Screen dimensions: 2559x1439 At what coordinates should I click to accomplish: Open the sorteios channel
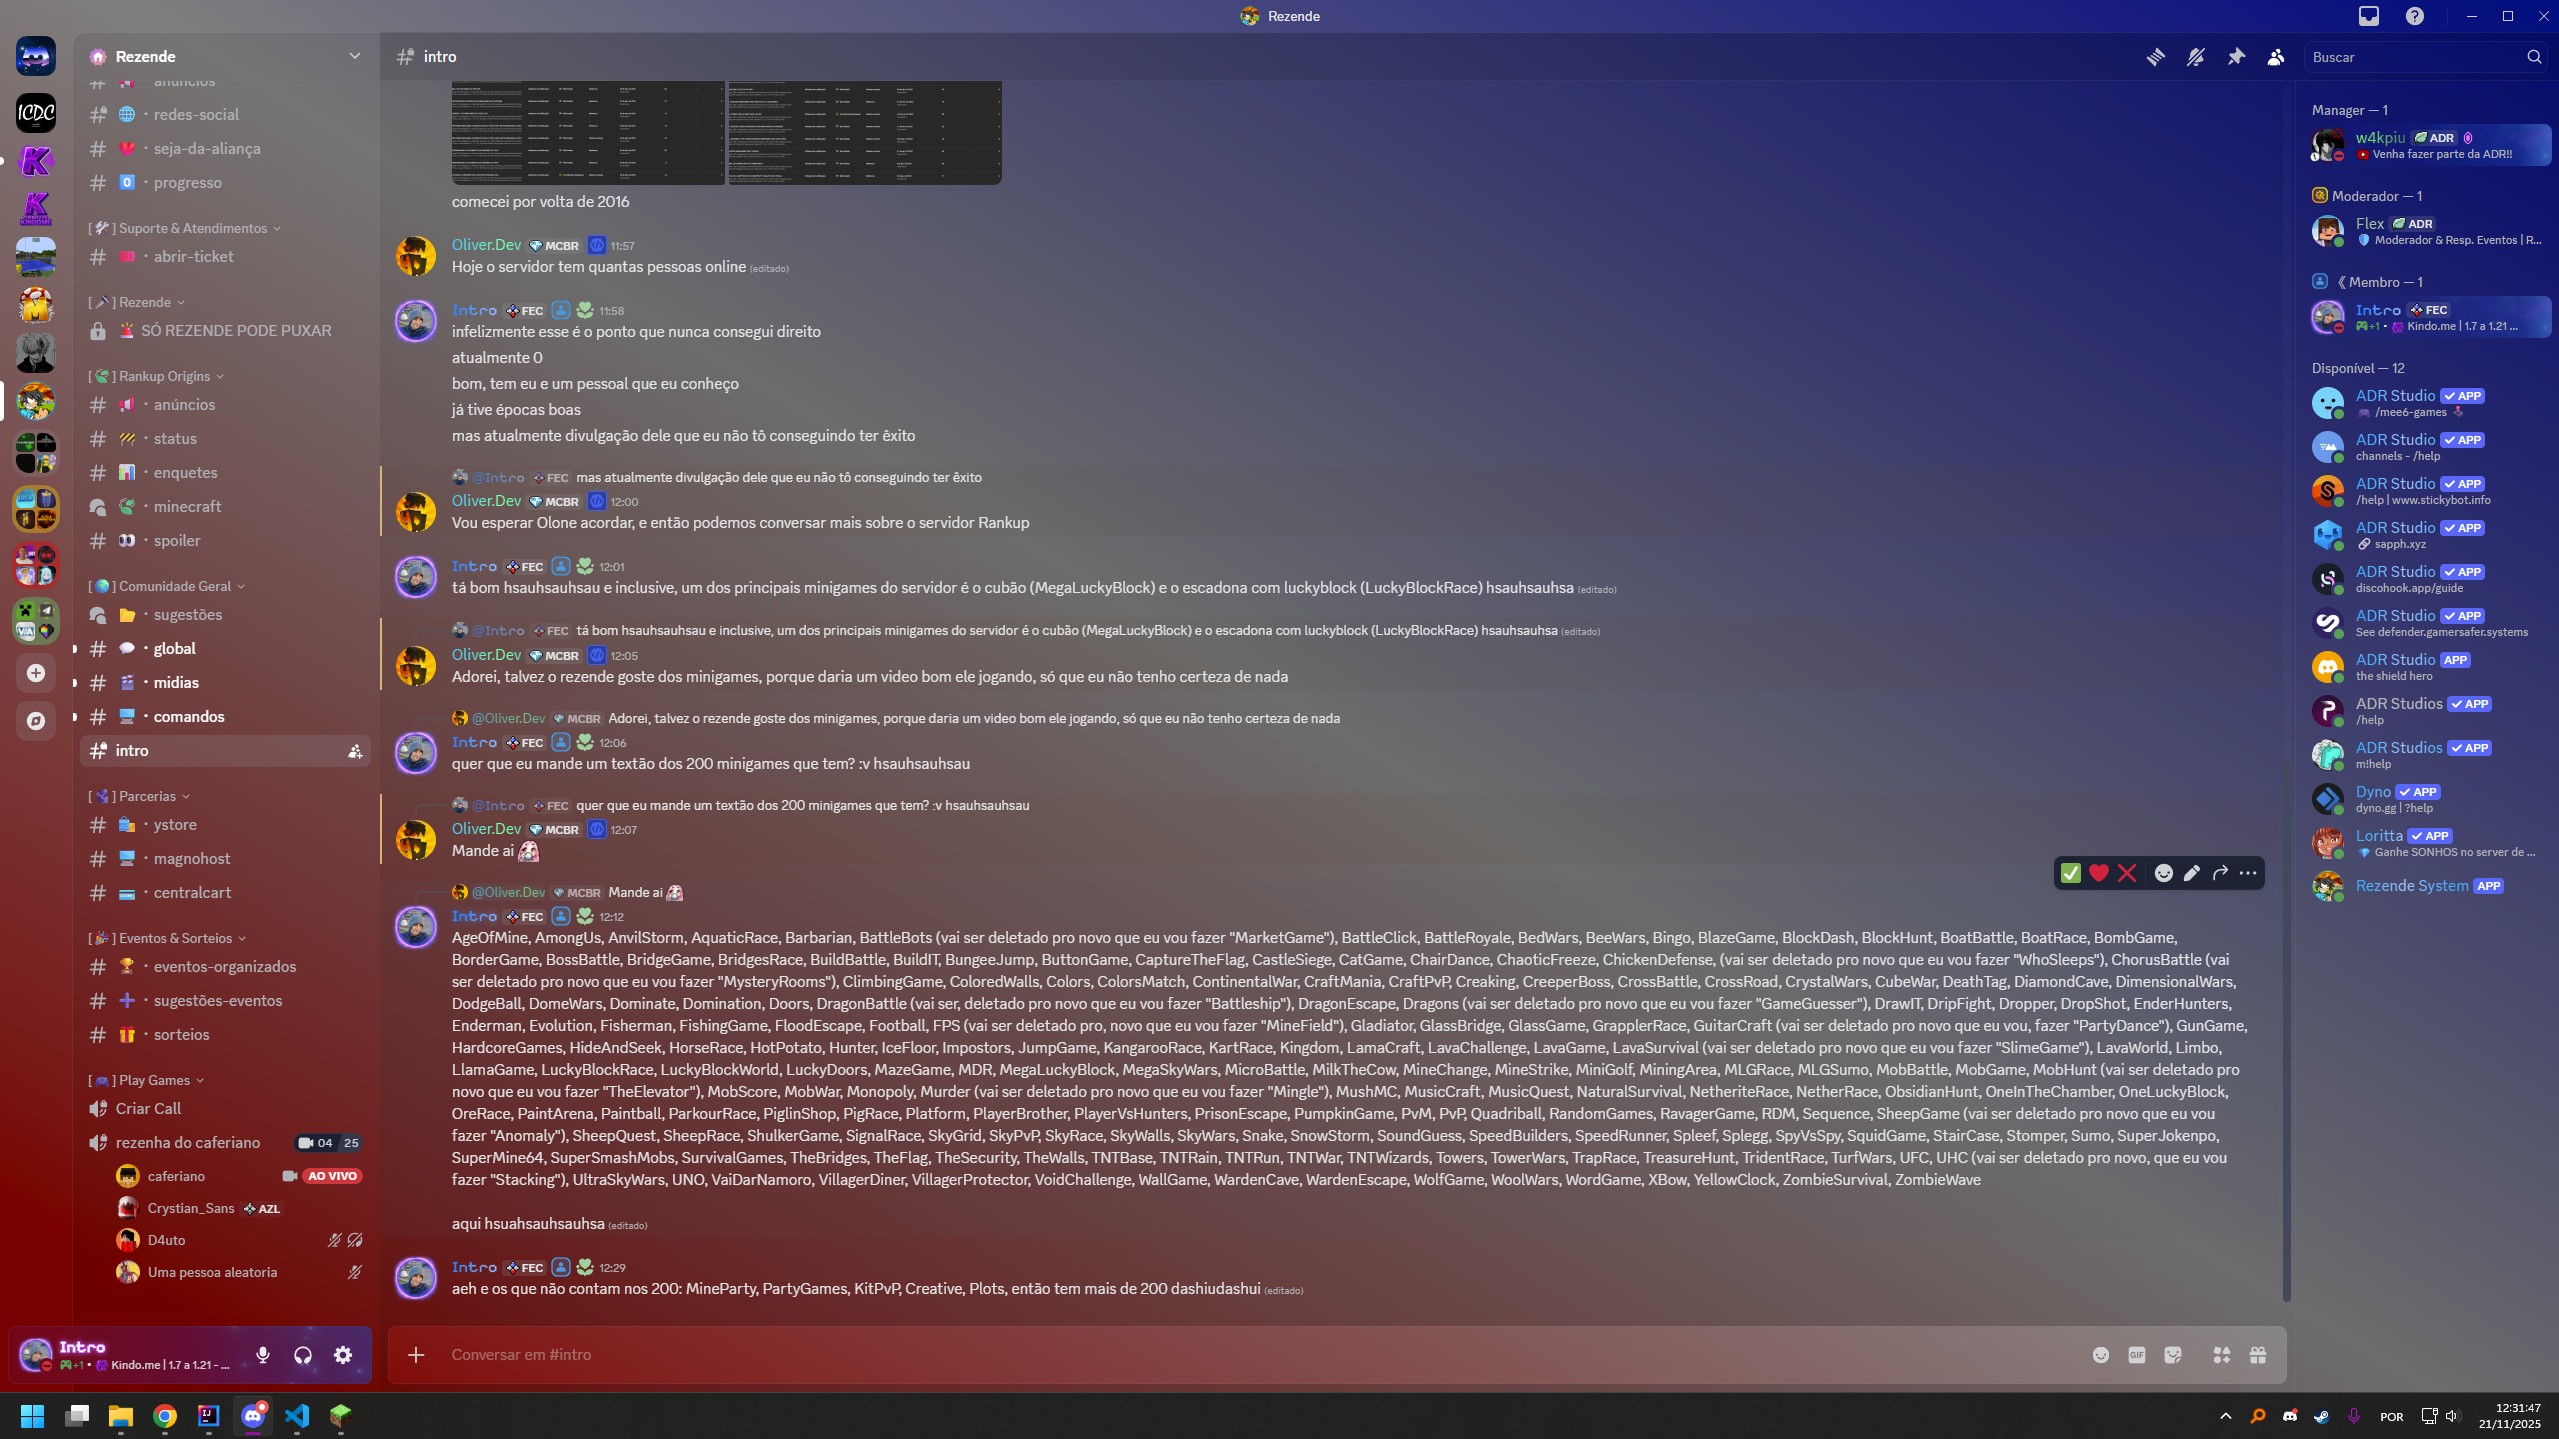coord(181,1035)
